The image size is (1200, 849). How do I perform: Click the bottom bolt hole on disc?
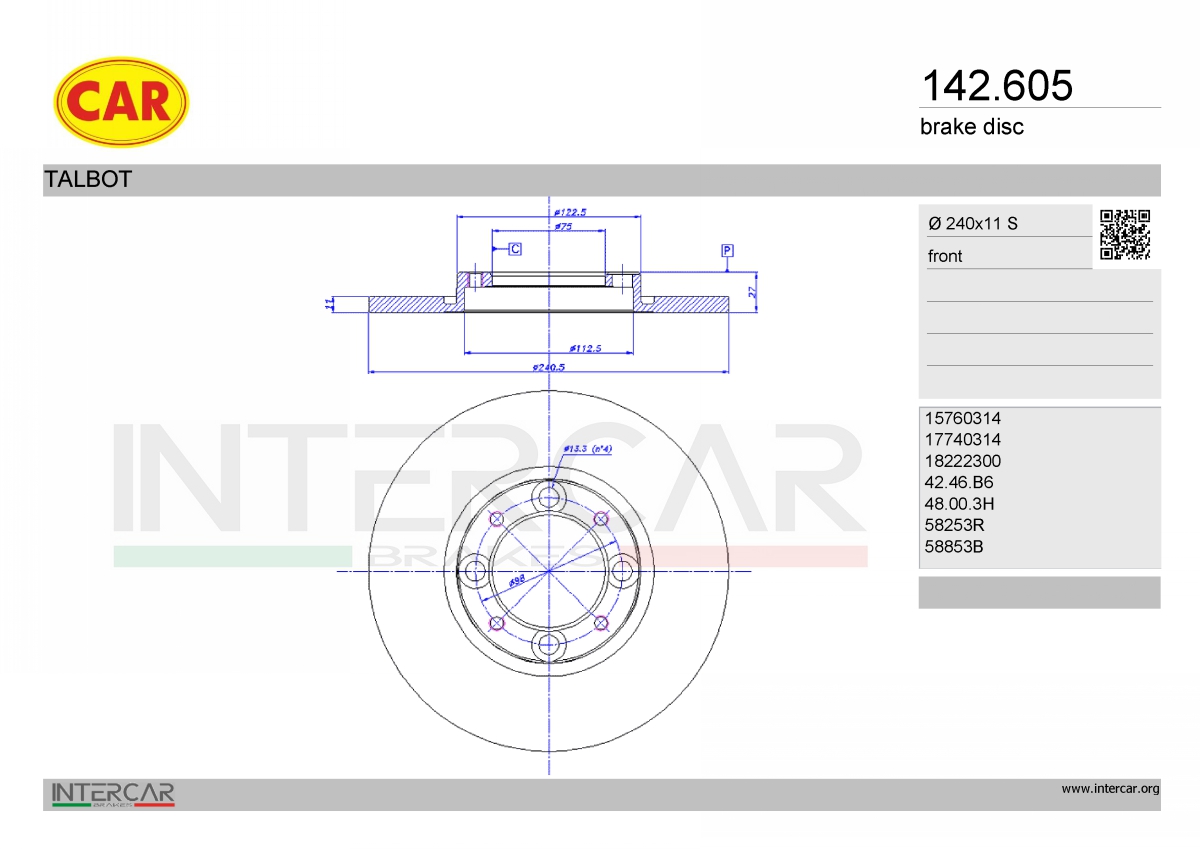(x=549, y=644)
